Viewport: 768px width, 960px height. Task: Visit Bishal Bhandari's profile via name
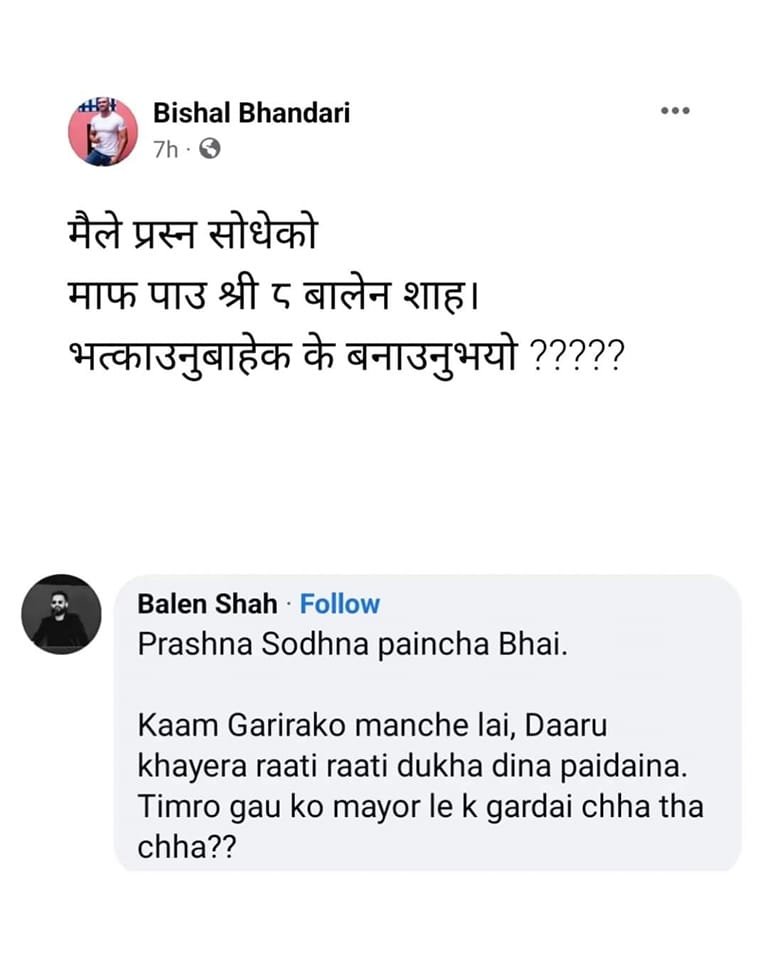click(x=251, y=113)
